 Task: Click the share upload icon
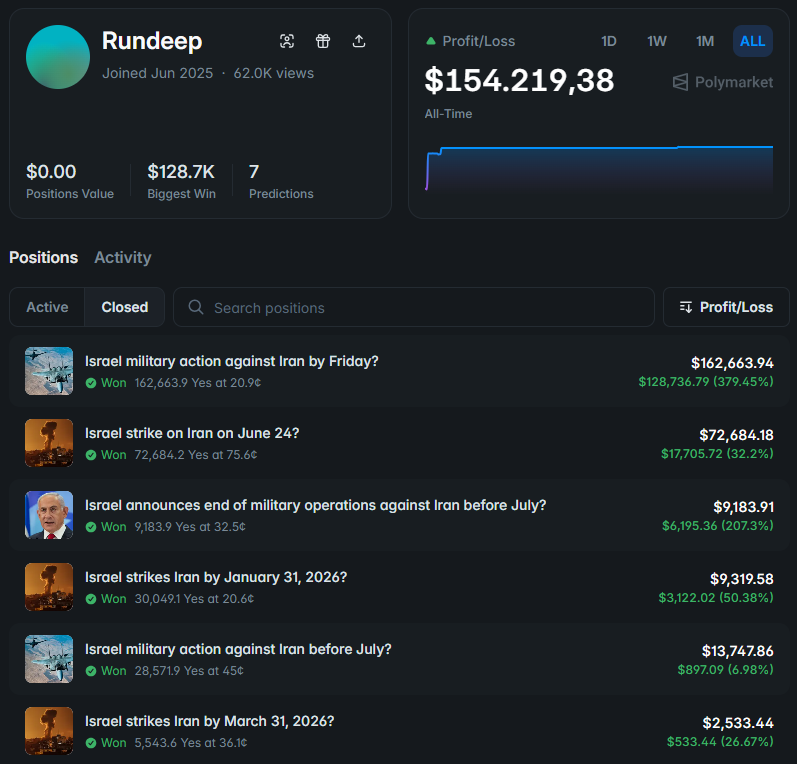(359, 41)
